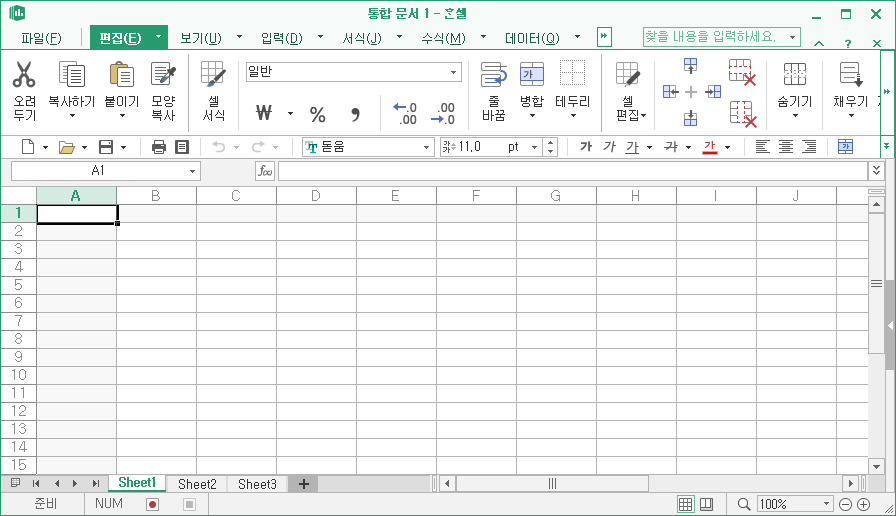Click the macro record button

[152, 504]
